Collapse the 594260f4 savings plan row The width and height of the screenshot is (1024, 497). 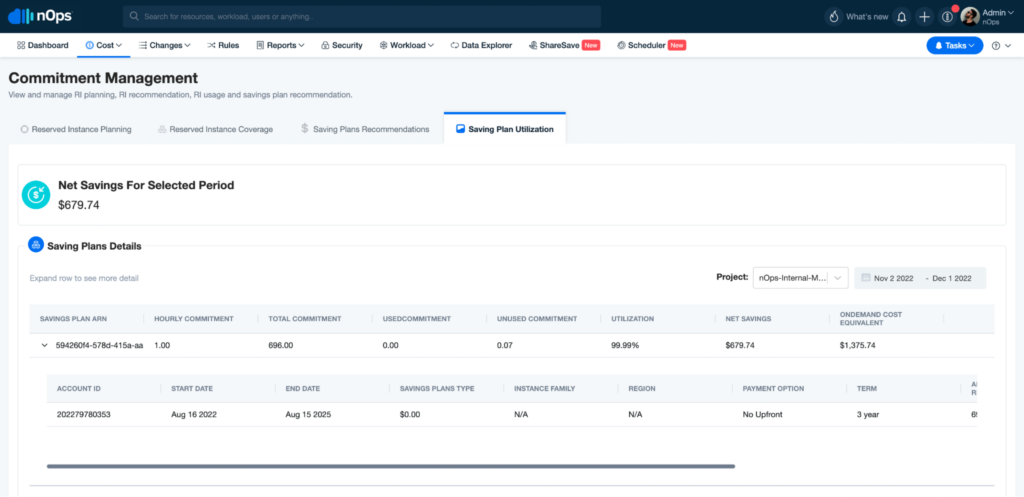pyautogui.click(x=44, y=345)
